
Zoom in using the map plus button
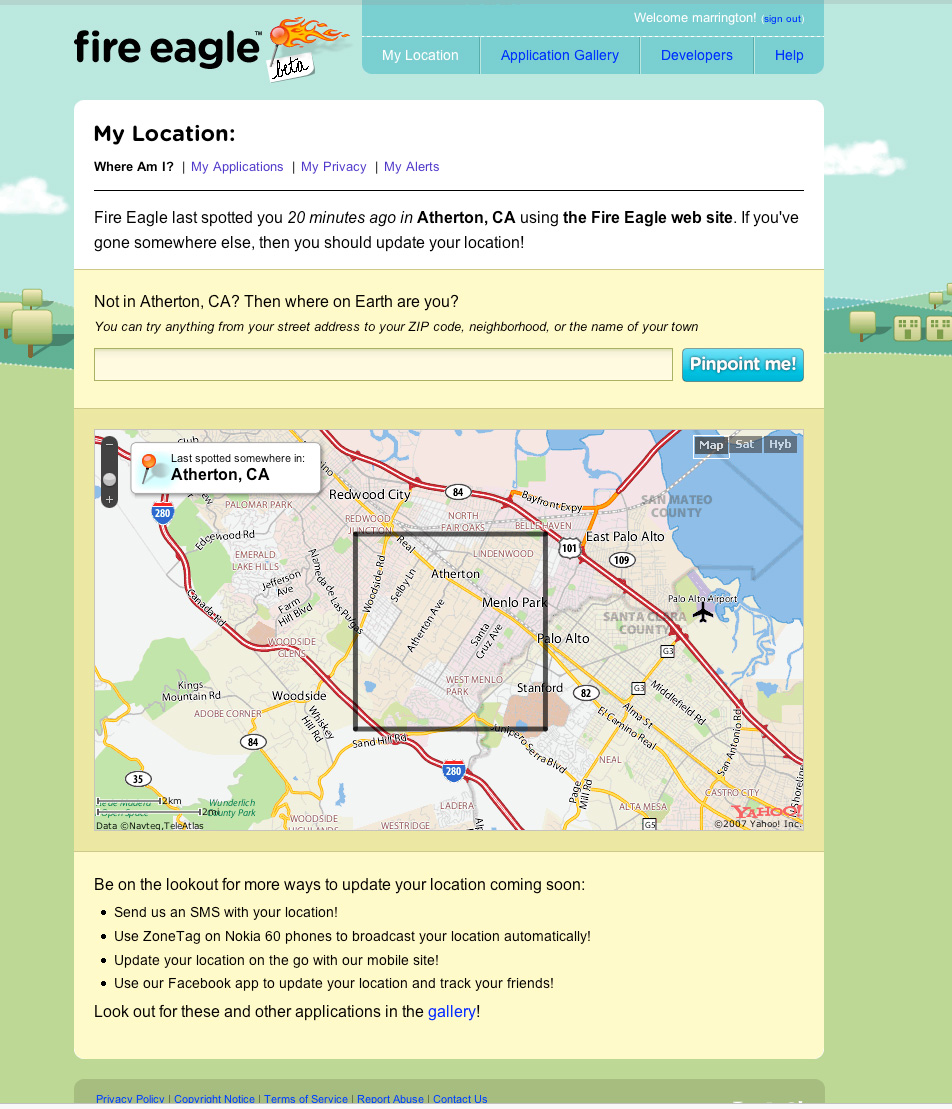(110, 499)
